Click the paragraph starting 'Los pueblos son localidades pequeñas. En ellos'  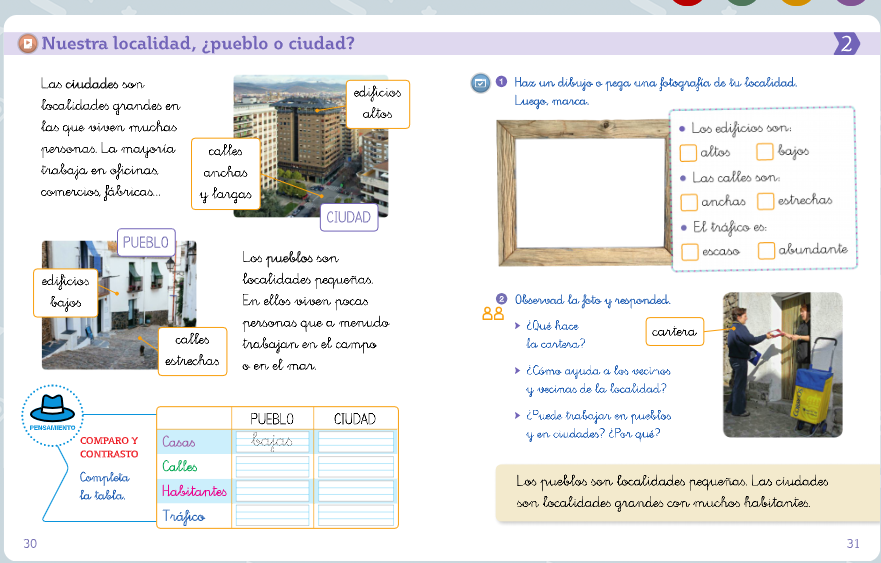pos(316,312)
